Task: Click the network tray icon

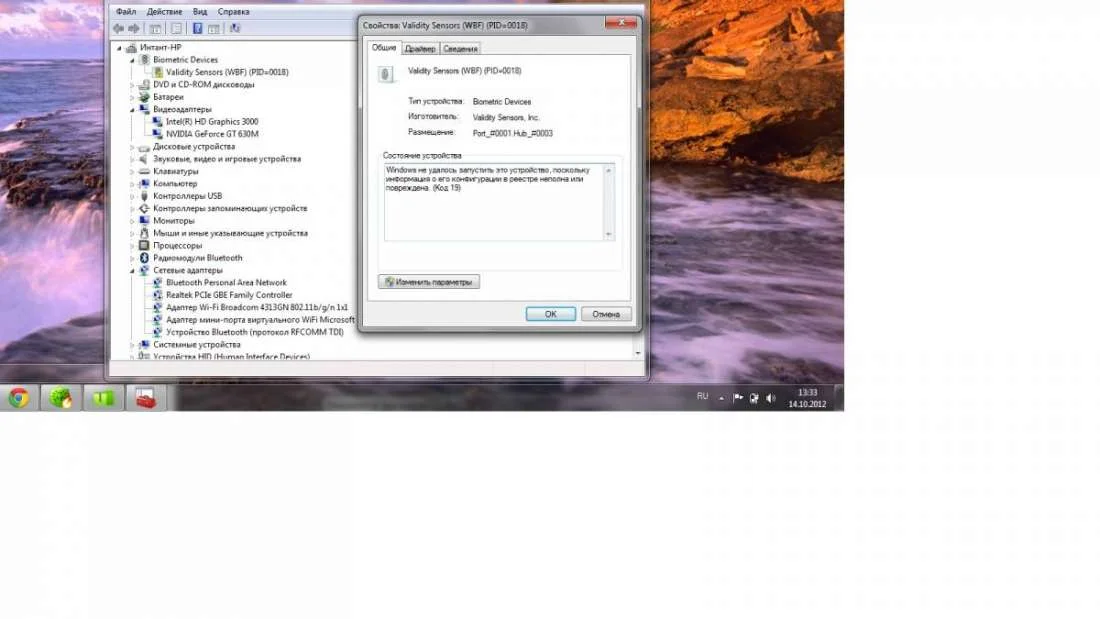Action: pyautogui.click(x=754, y=398)
